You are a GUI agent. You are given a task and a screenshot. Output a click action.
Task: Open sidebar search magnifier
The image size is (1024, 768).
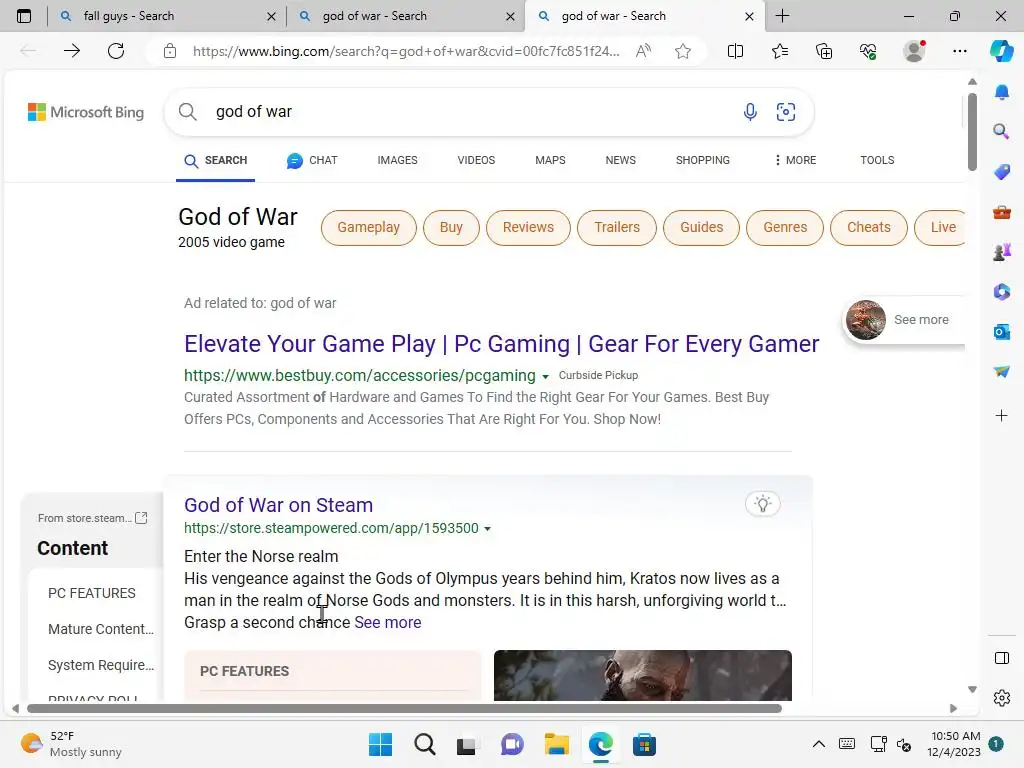coord(1002,131)
